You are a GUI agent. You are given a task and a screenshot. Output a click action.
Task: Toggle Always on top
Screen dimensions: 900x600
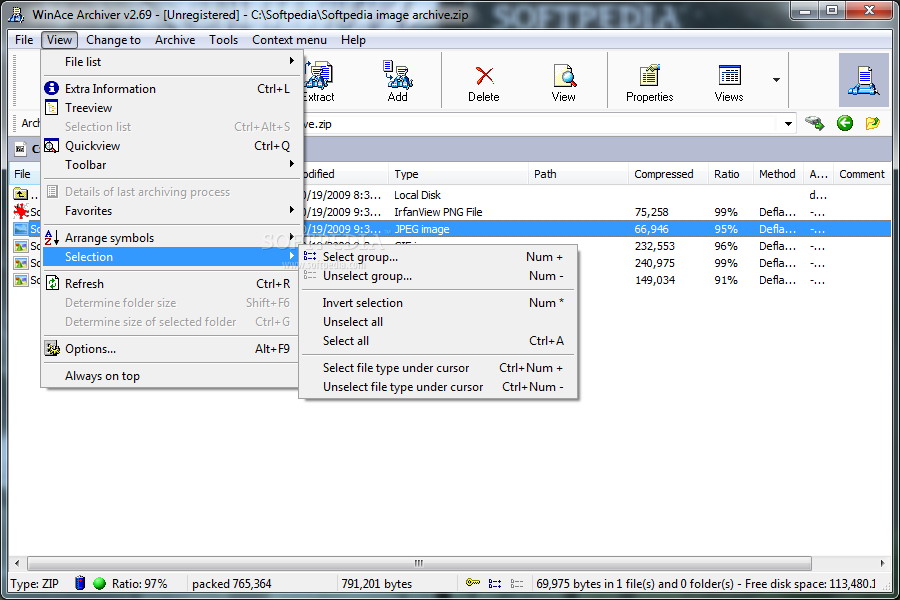pyautogui.click(x=170, y=376)
